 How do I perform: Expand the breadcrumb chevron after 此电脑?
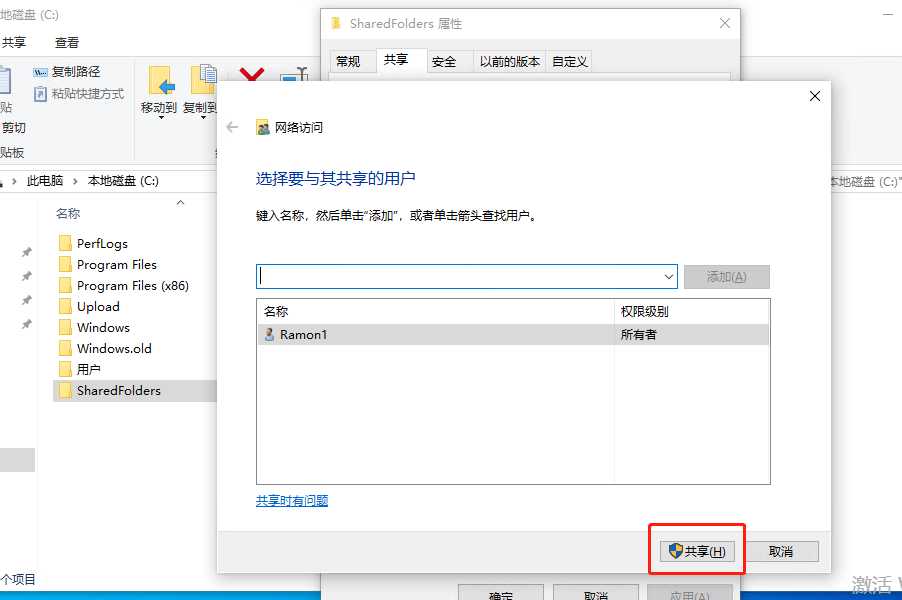click(75, 181)
